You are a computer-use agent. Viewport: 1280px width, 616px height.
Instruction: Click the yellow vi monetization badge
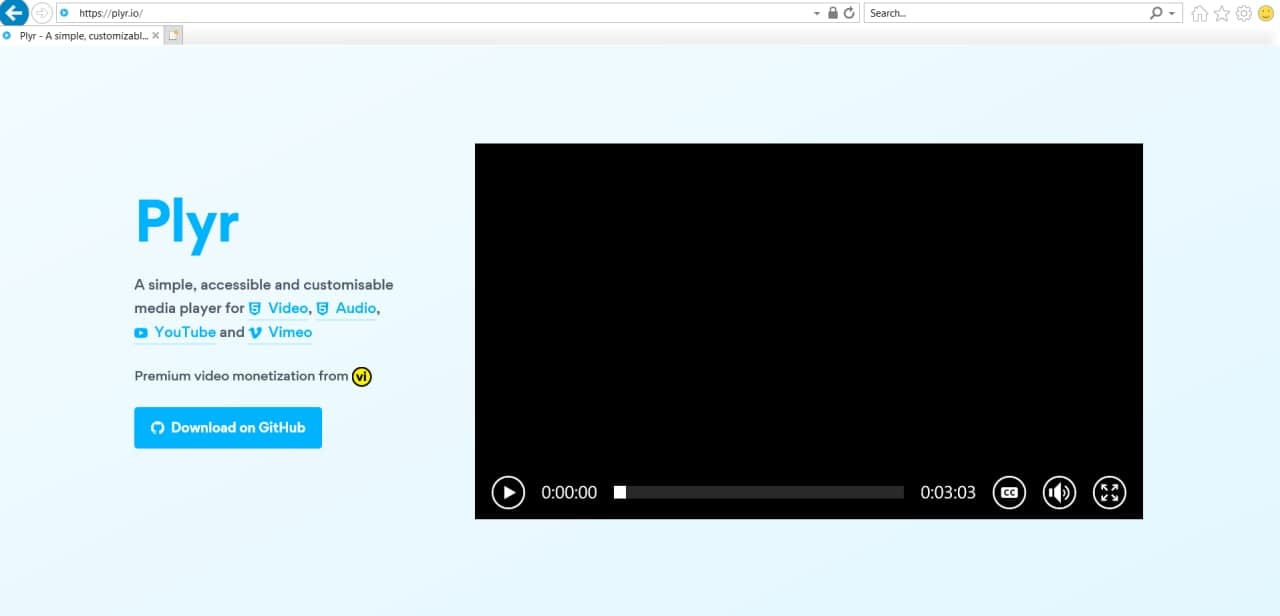(361, 376)
